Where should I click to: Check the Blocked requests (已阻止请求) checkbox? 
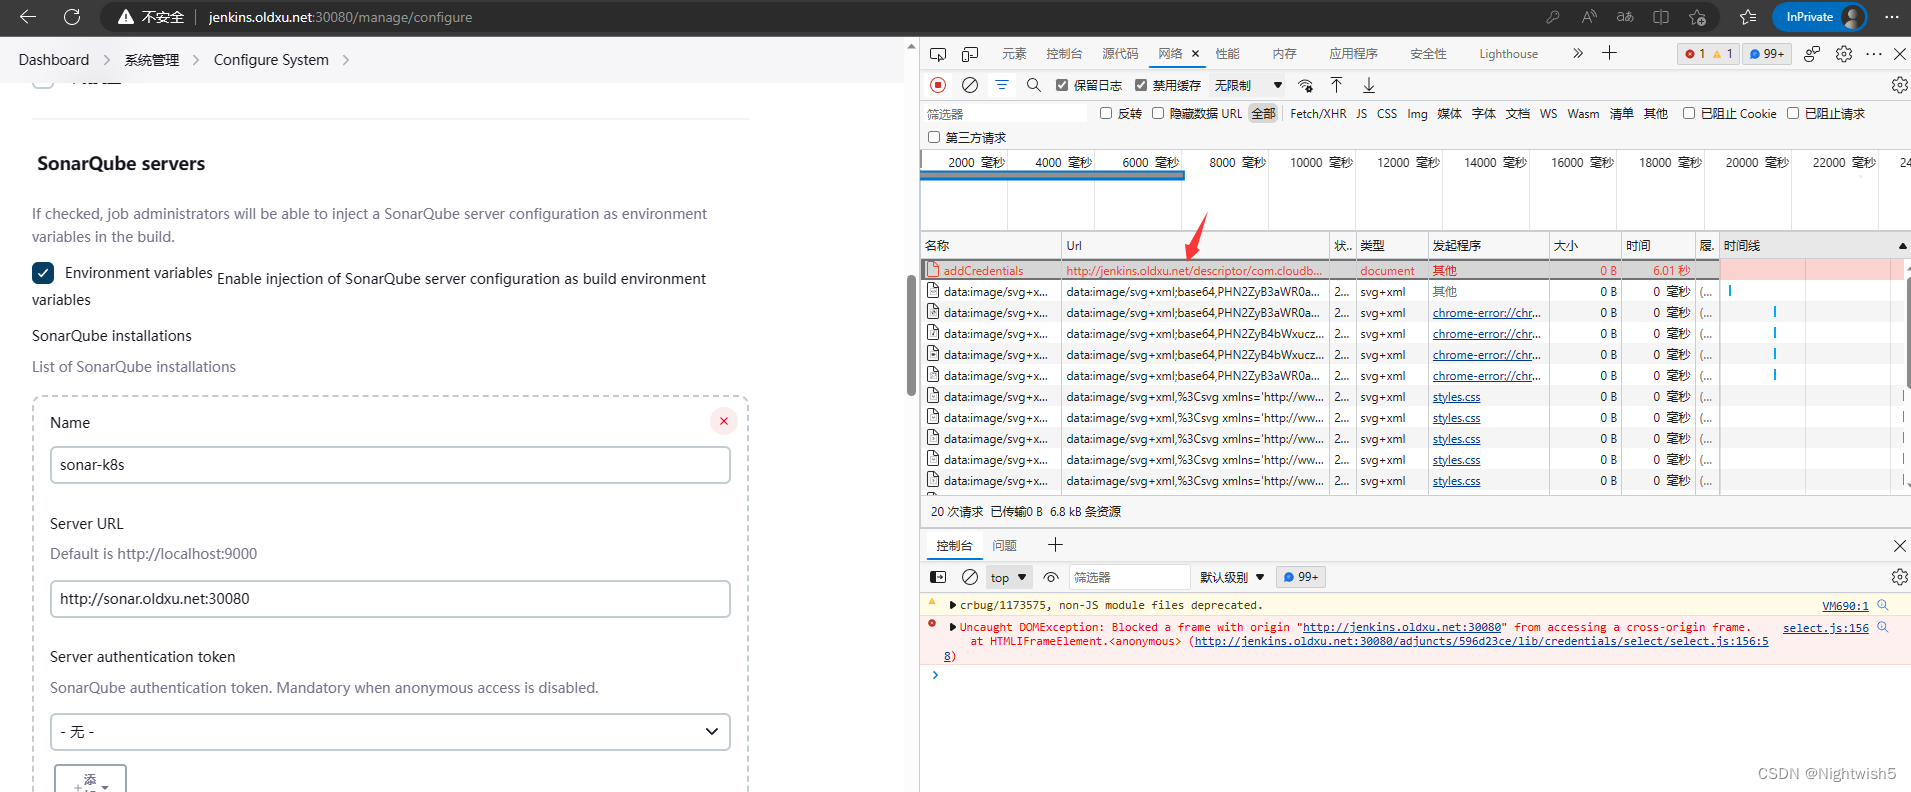pos(1793,113)
